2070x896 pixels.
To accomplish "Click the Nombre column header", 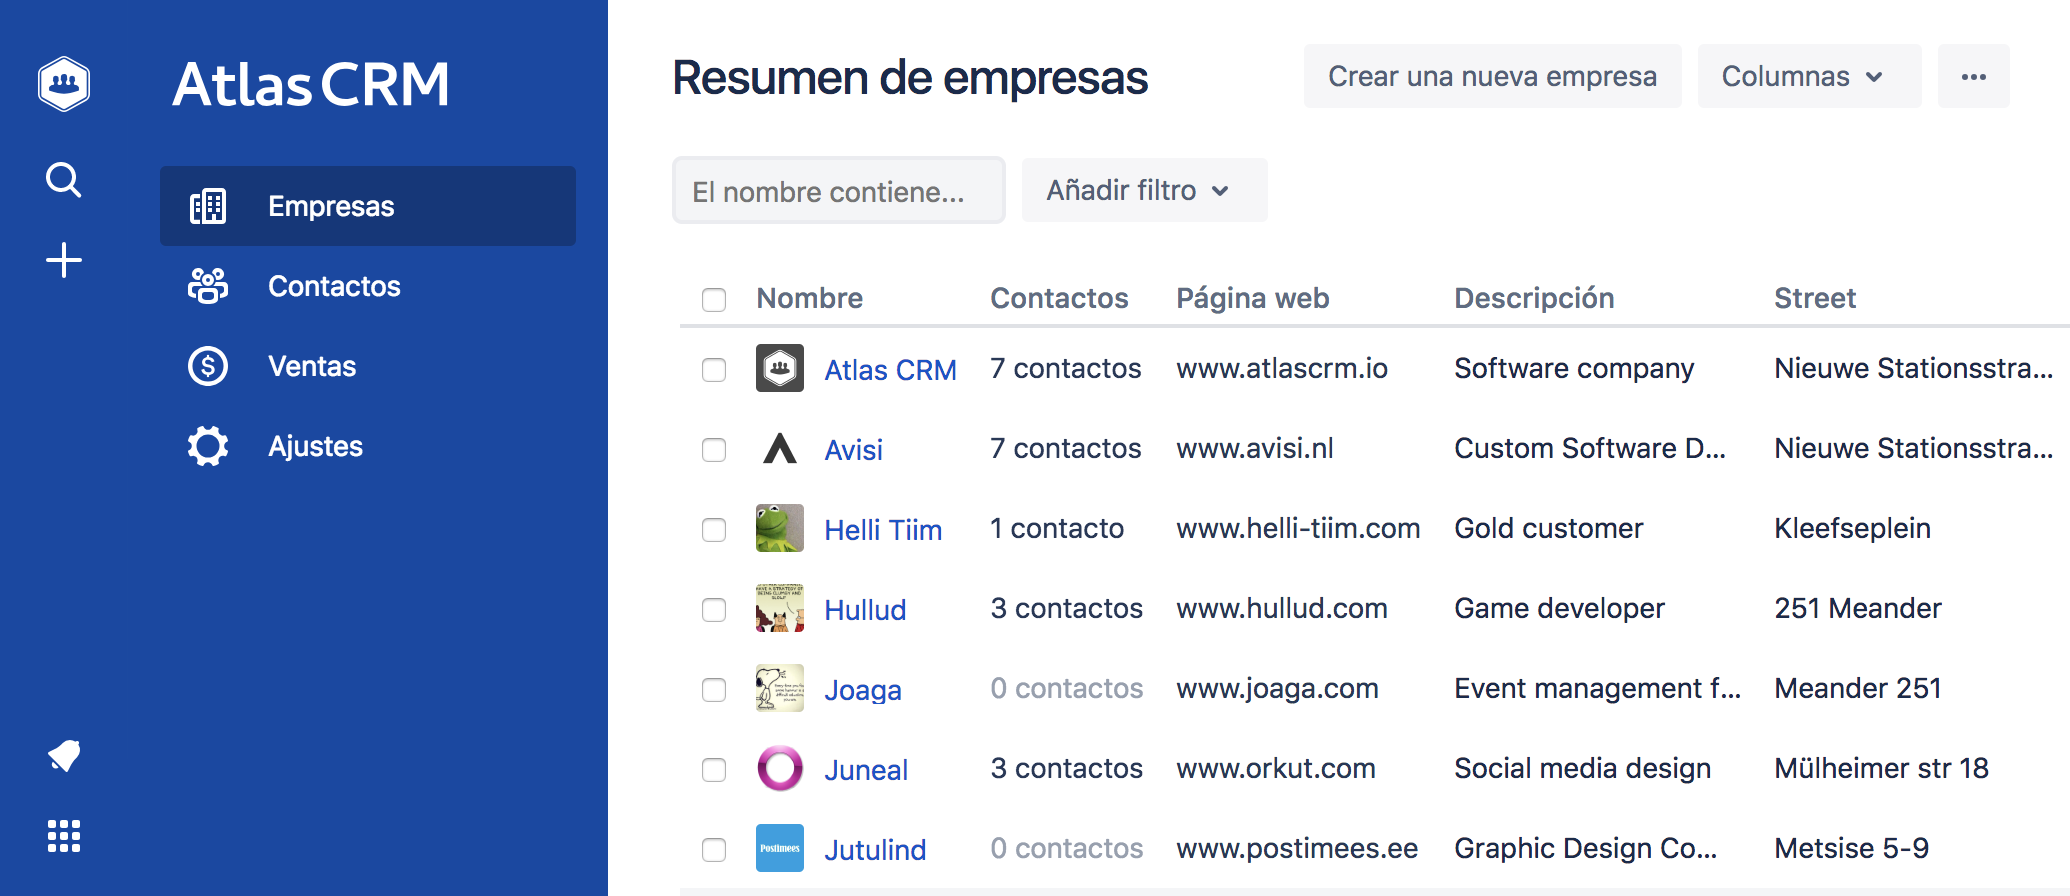I will tap(809, 298).
